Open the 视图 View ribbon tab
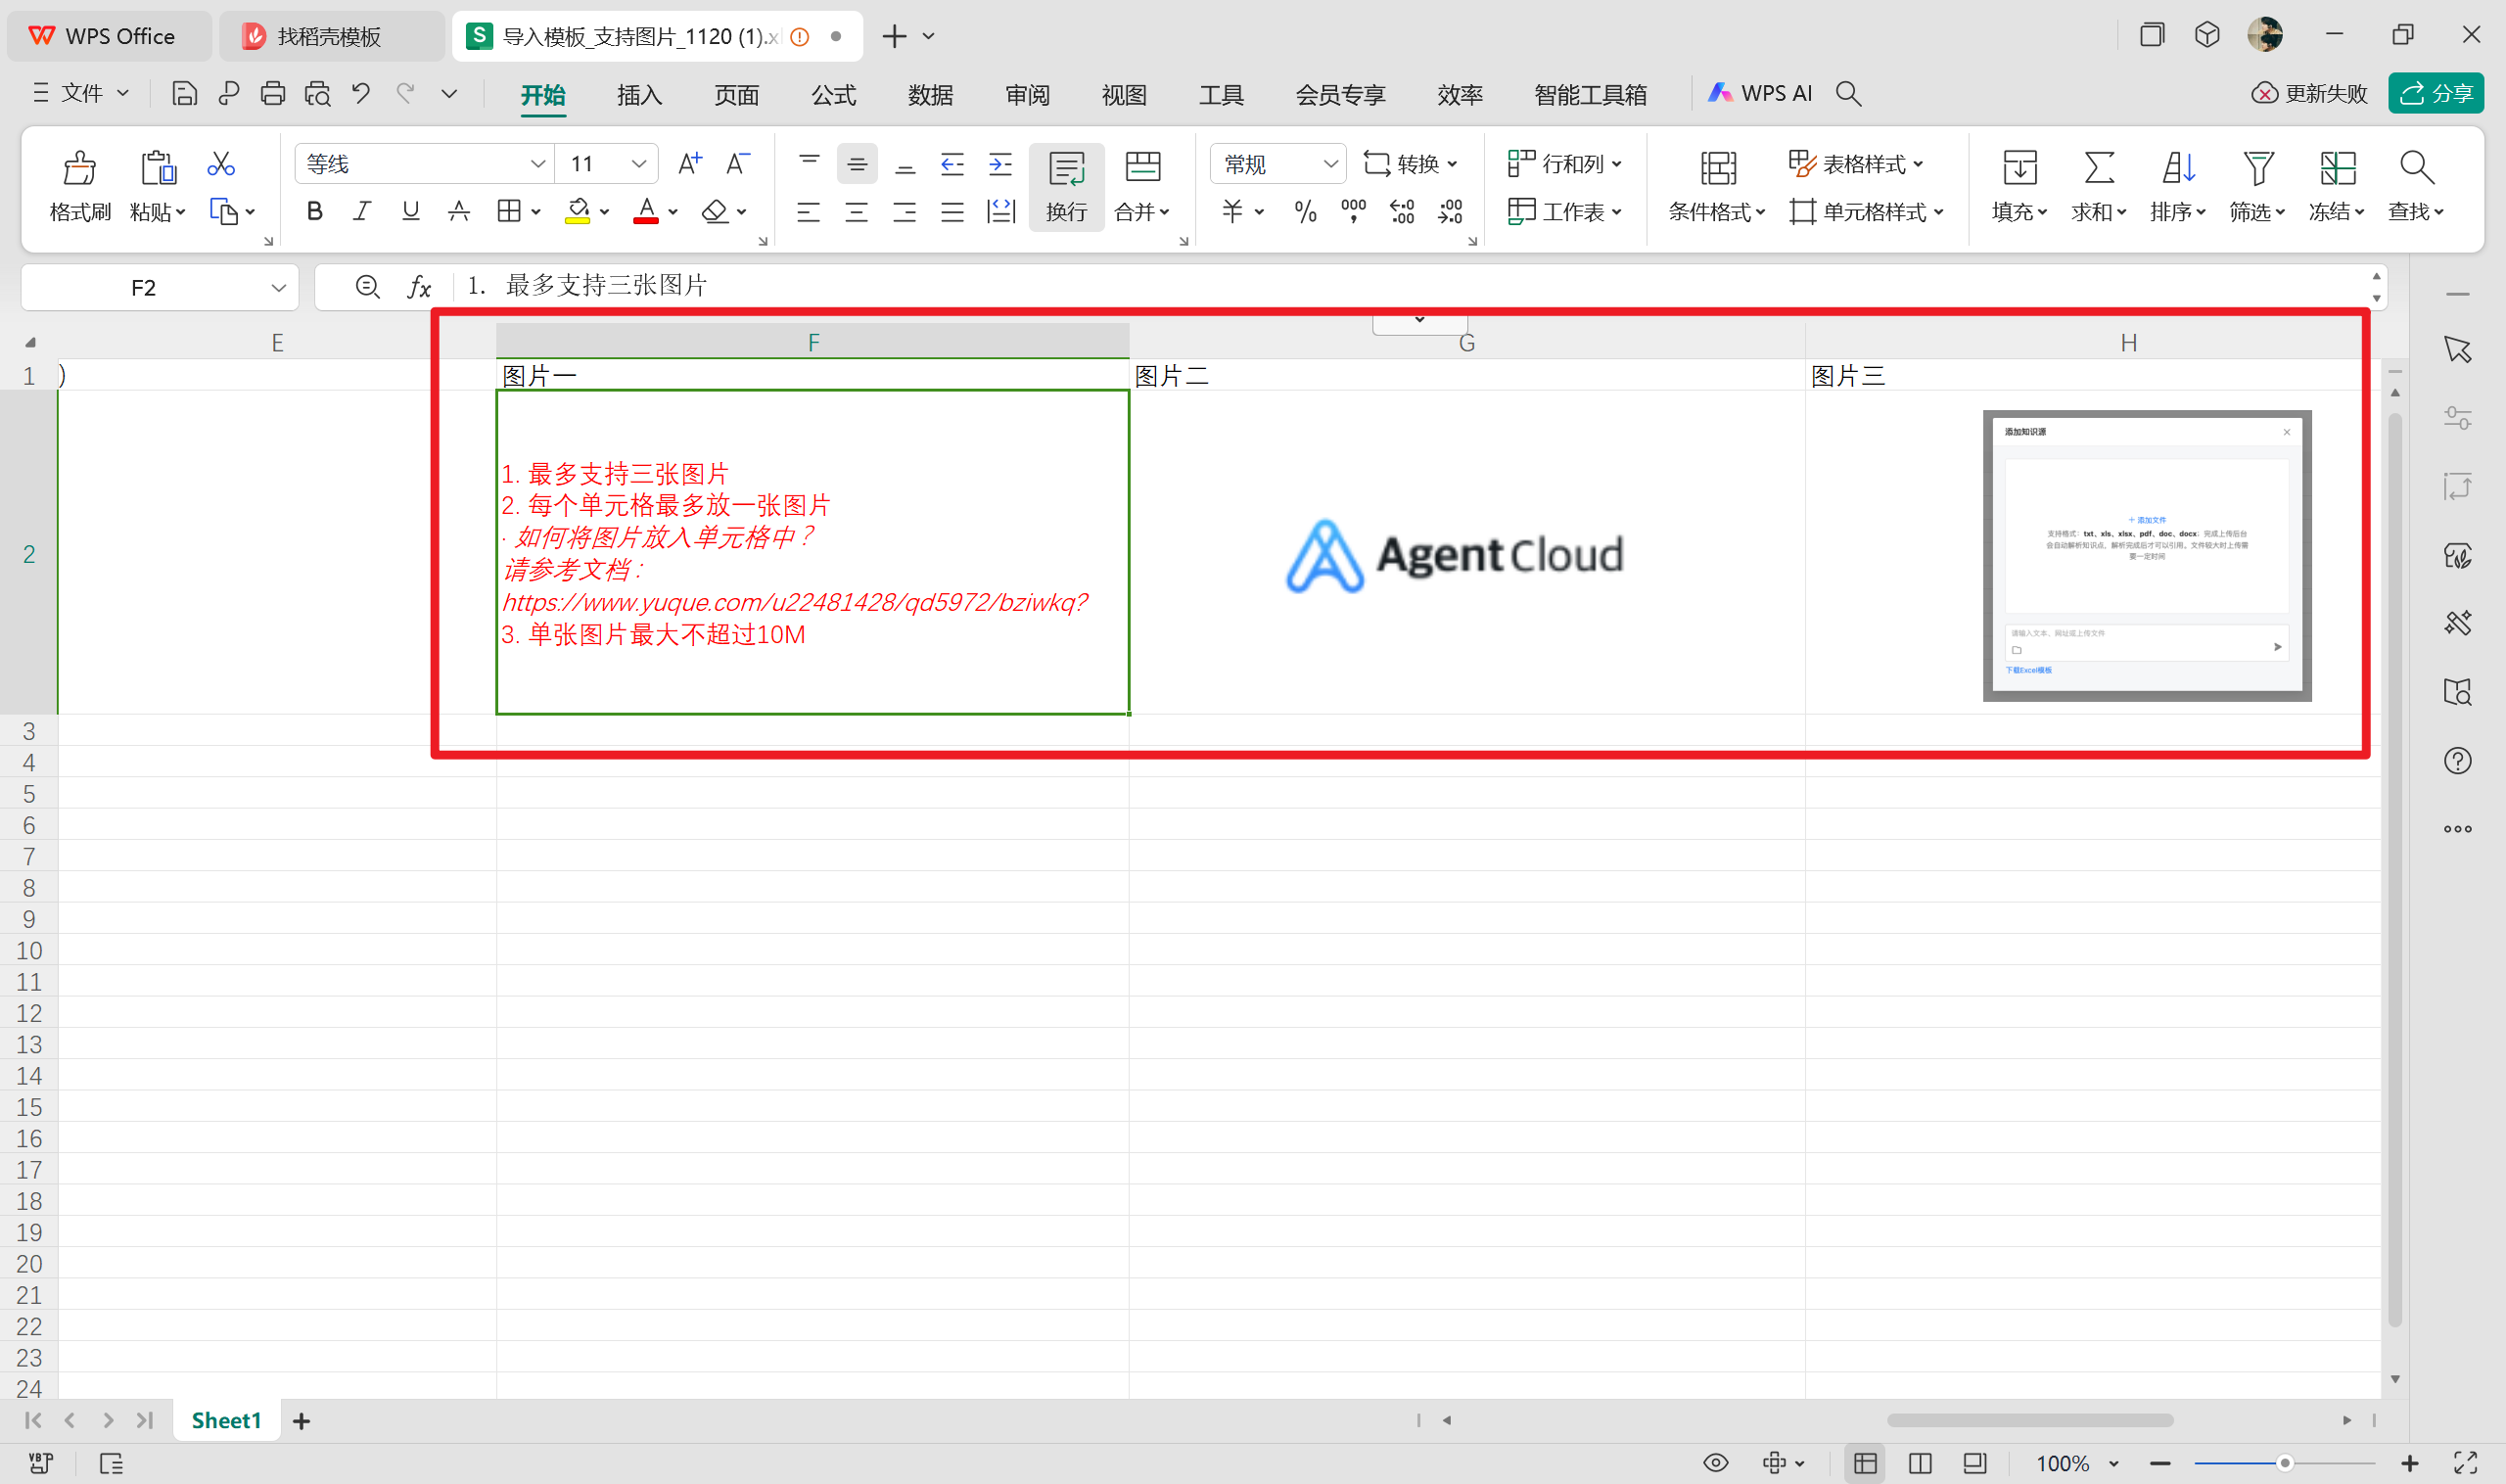Viewport: 2506px width, 1484px height. [1124, 95]
